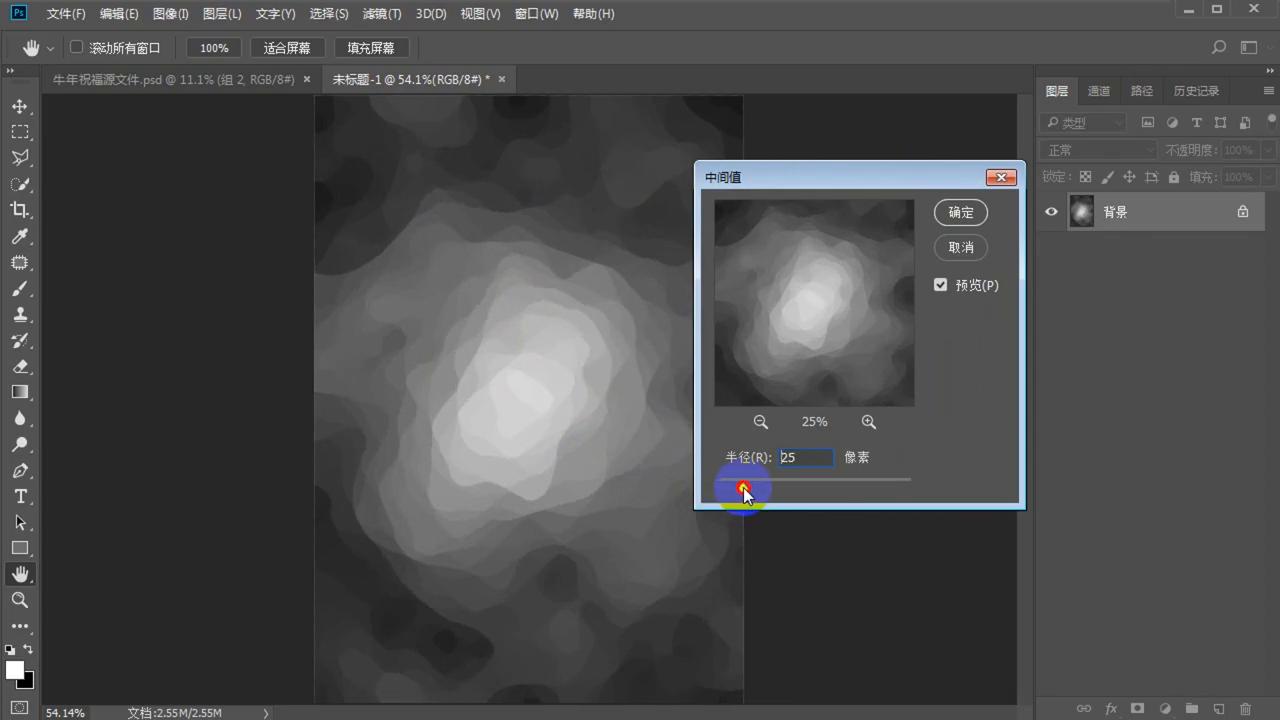Select the Eraser tool

tap(20, 366)
